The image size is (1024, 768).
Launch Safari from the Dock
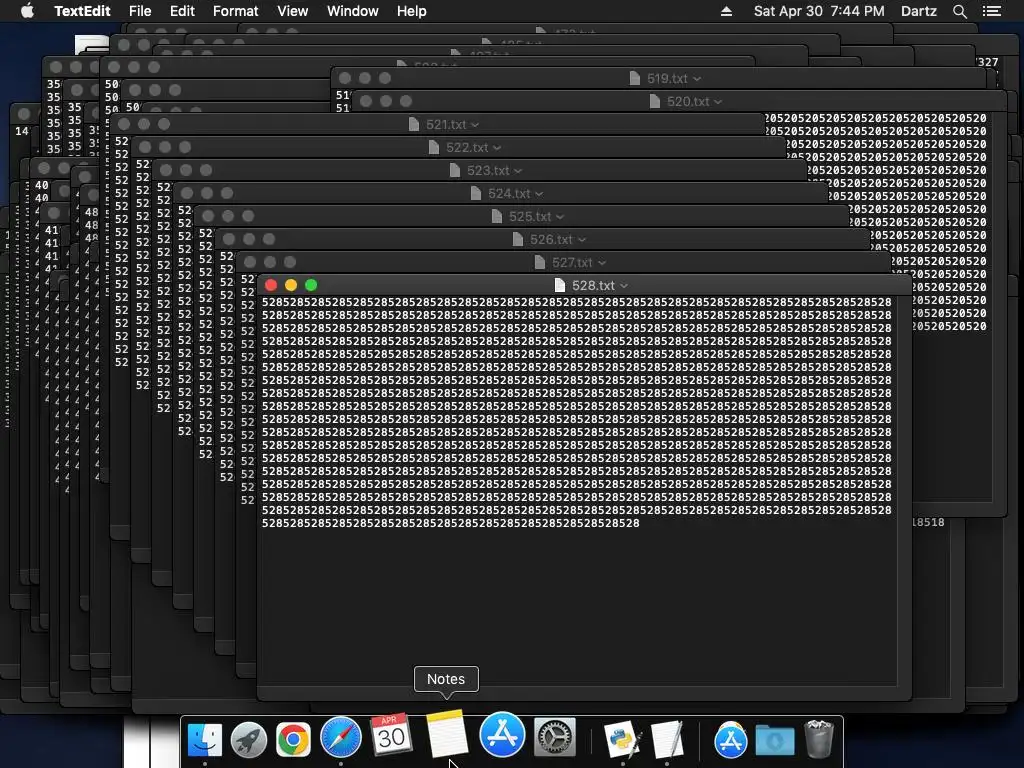340,738
